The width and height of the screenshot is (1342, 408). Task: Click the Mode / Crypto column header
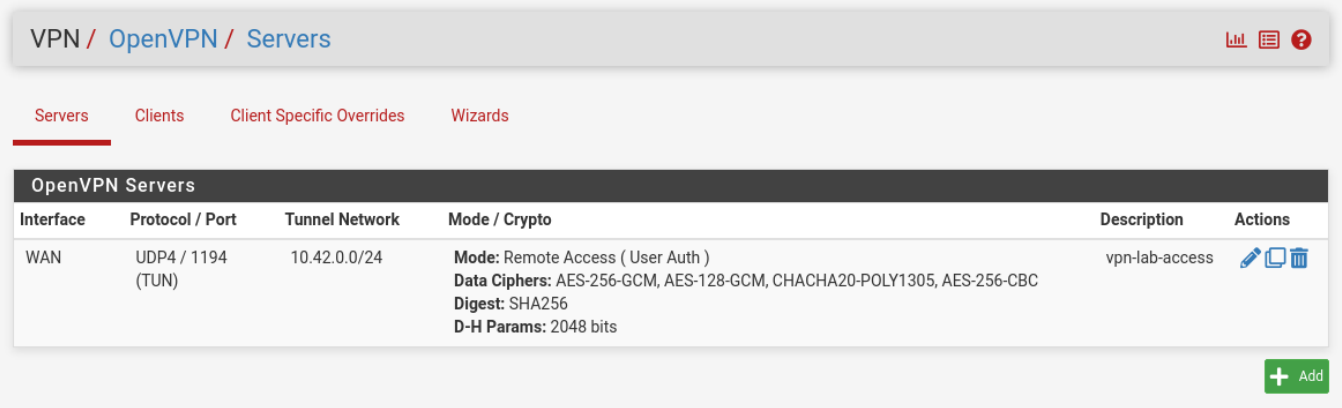pyautogui.click(x=499, y=220)
